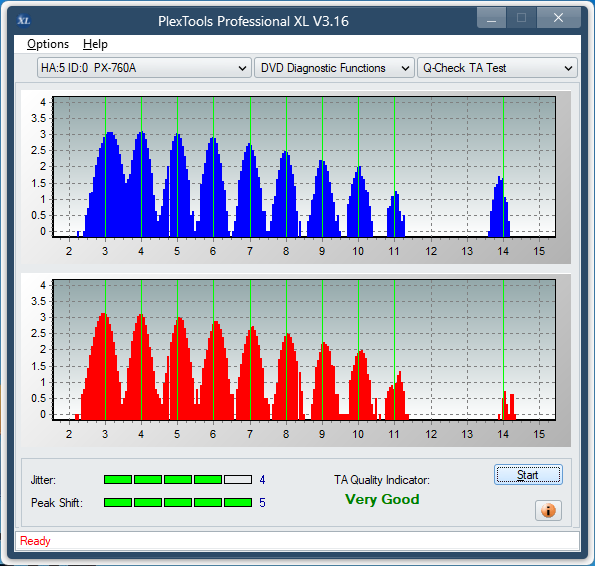595x566 pixels.
Task: Start the TA test
Action: tap(528, 475)
